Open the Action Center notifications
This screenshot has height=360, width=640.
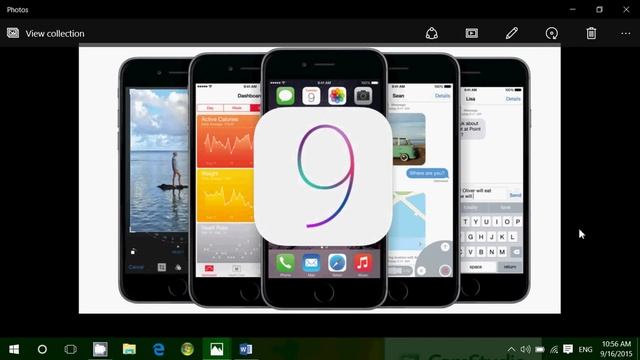[568, 349]
